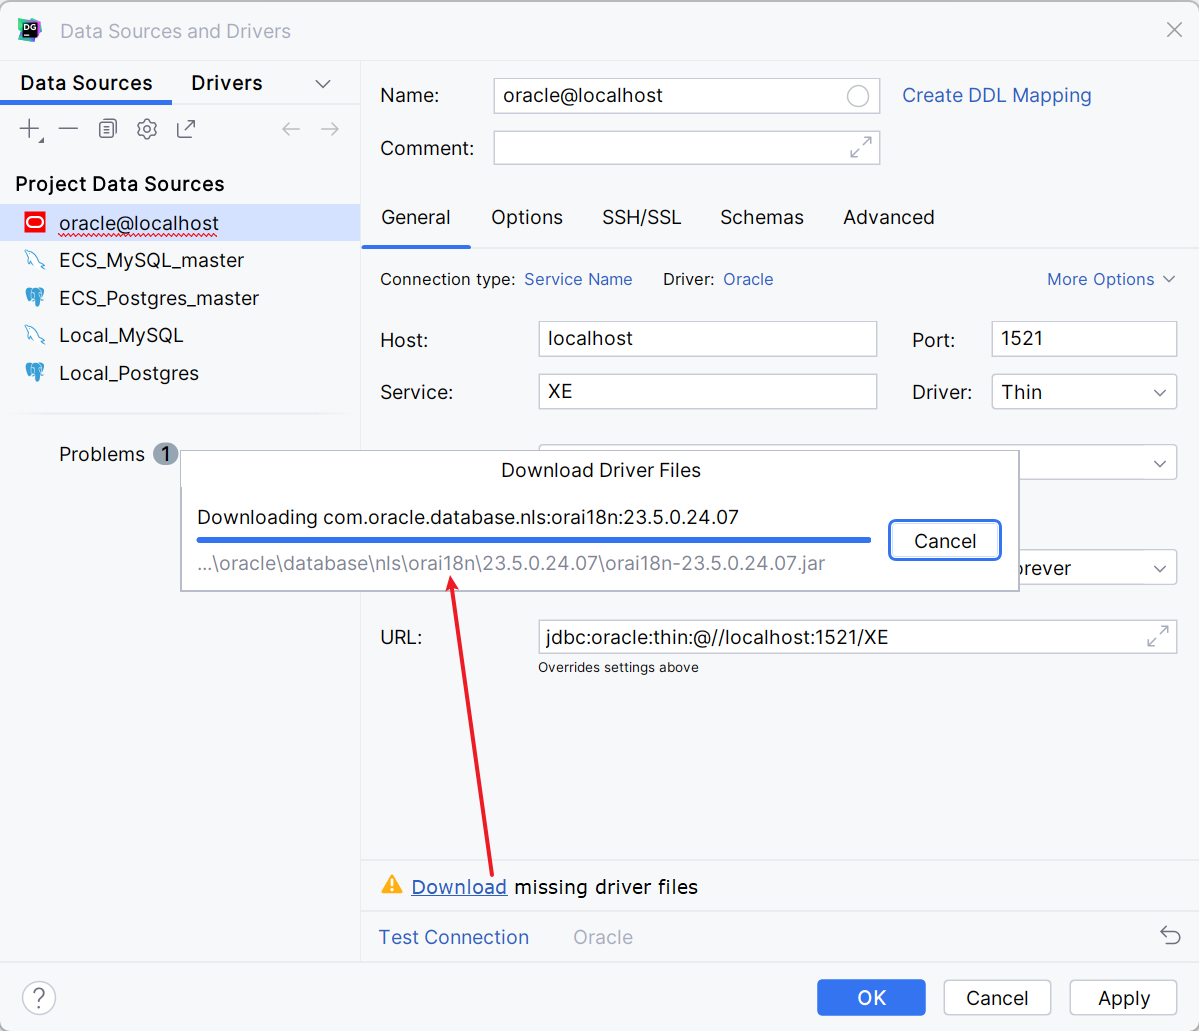
Task: Open the SSH/SSL tab
Action: click(642, 217)
